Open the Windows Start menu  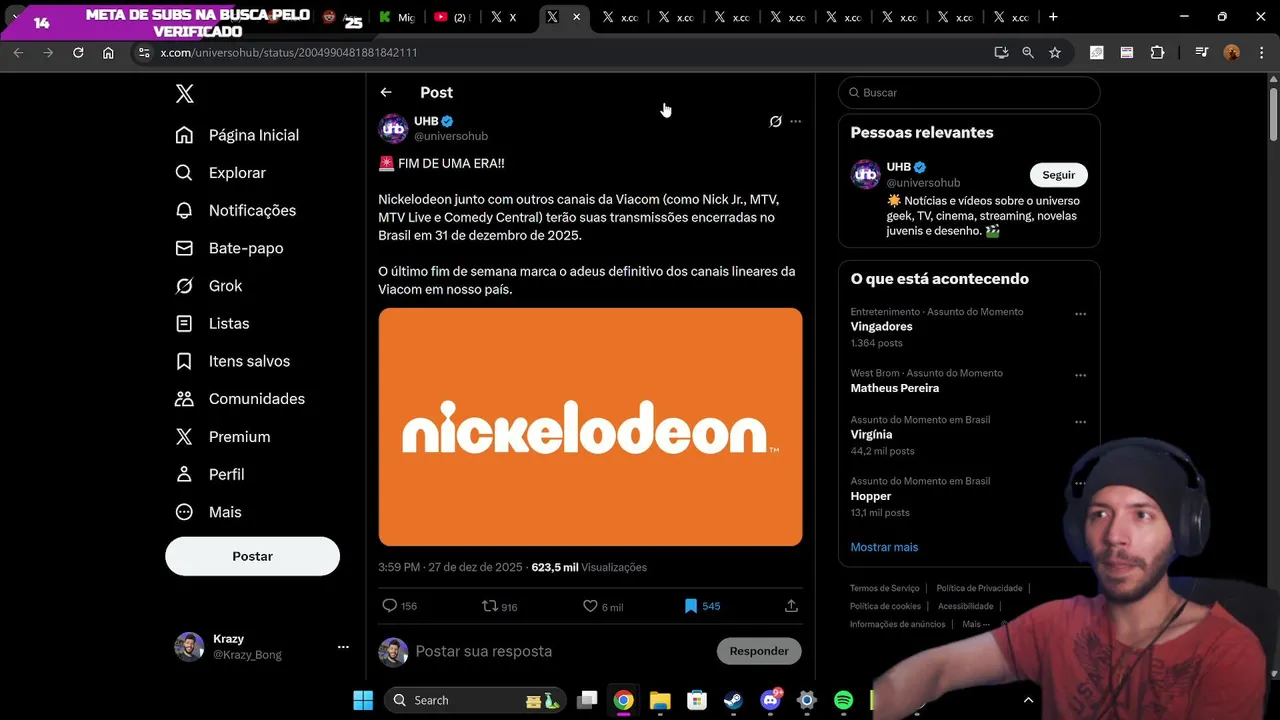(363, 700)
